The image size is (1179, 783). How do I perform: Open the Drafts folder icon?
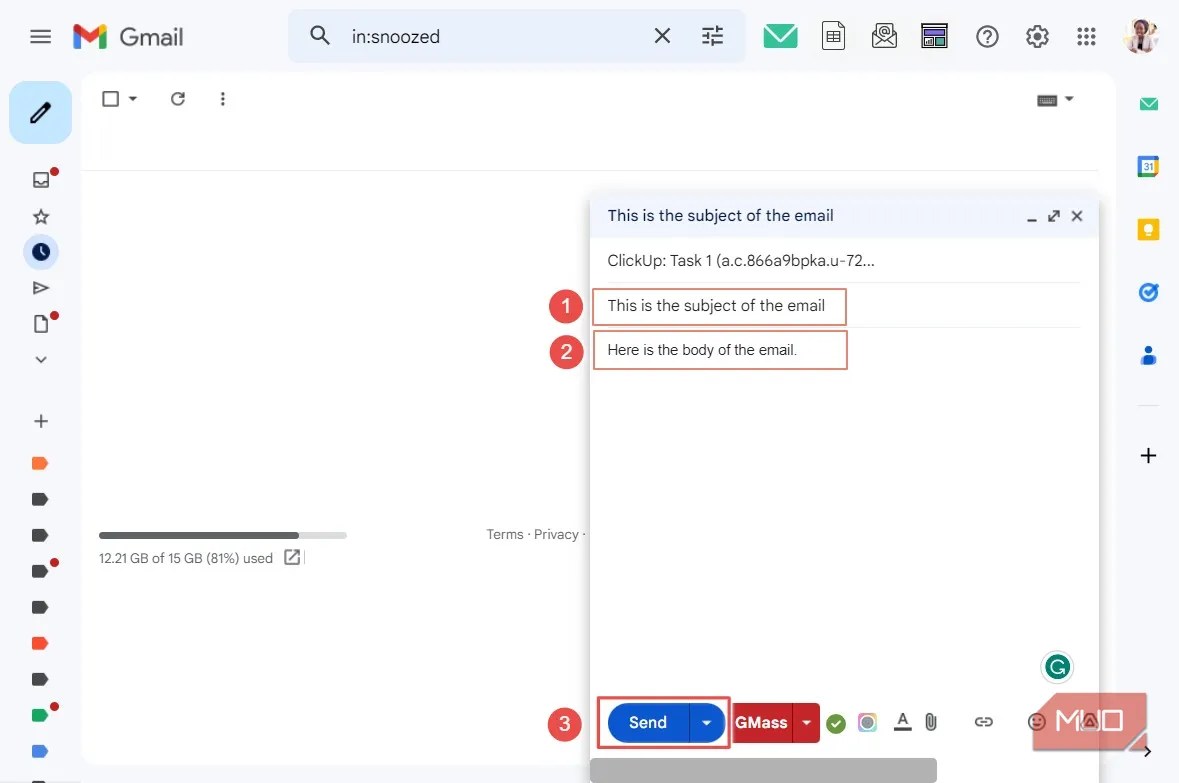click(x=40, y=323)
